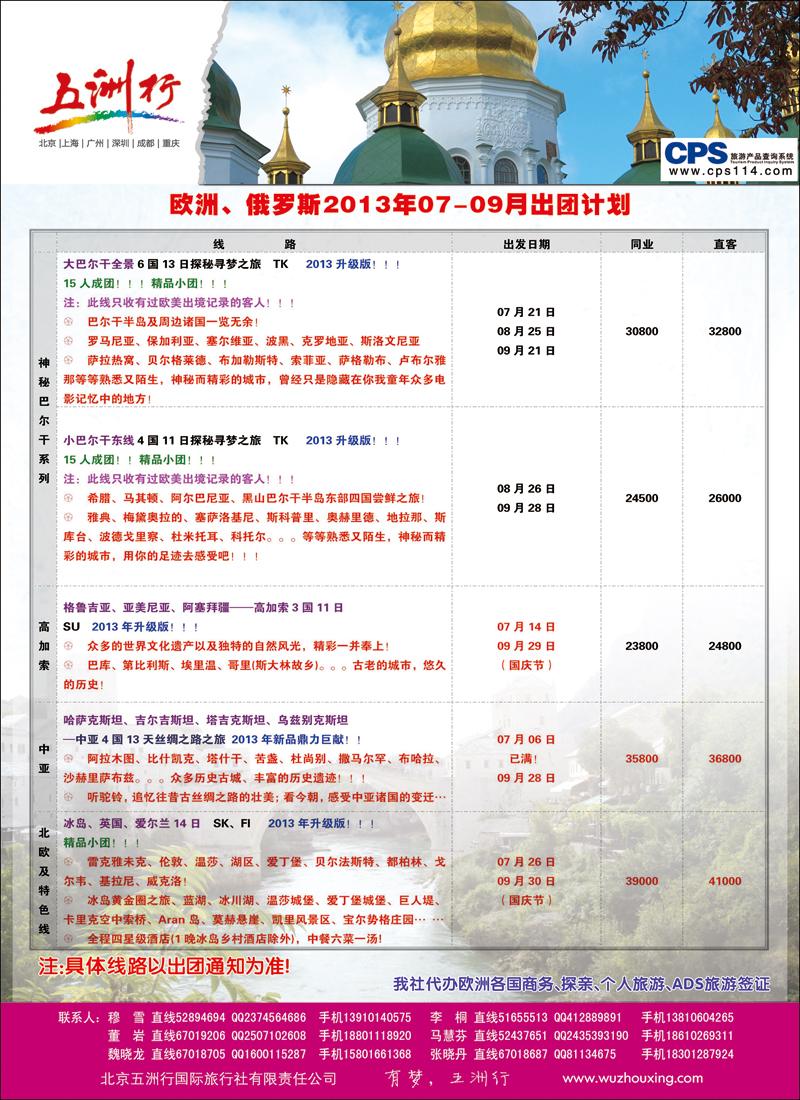Click route title 小巴尔干东线4国11日探秘寻梦之旅
The height and width of the screenshot is (1100, 800).
(x=162, y=440)
